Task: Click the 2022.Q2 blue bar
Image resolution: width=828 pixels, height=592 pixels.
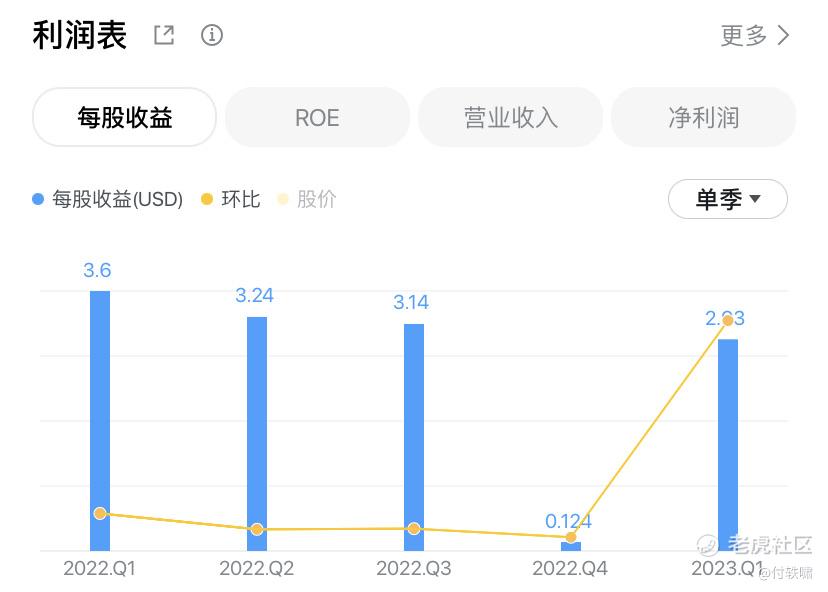Action: [257, 434]
